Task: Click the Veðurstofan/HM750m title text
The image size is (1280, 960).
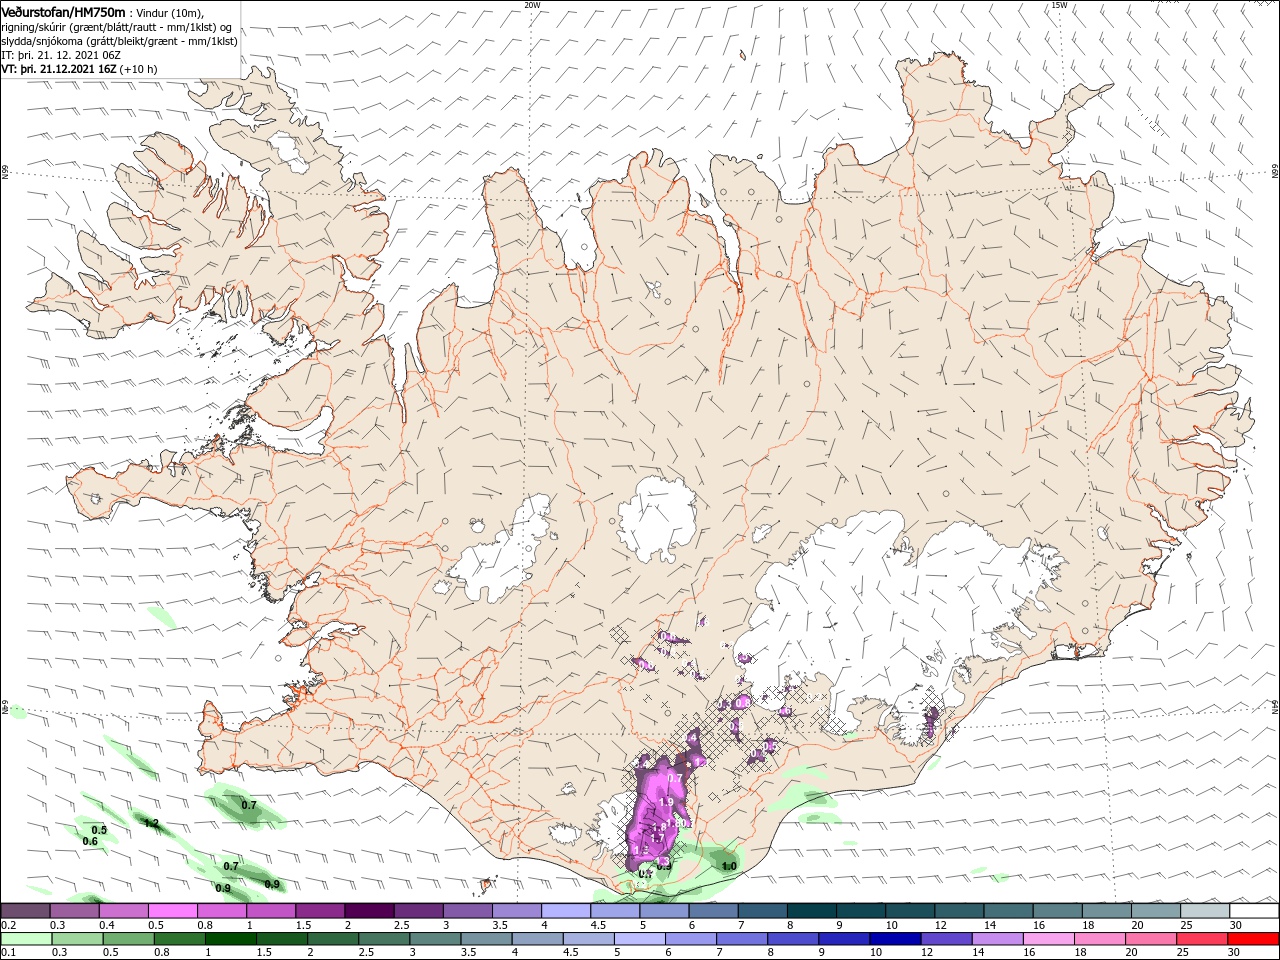Action: pos(64,11)
